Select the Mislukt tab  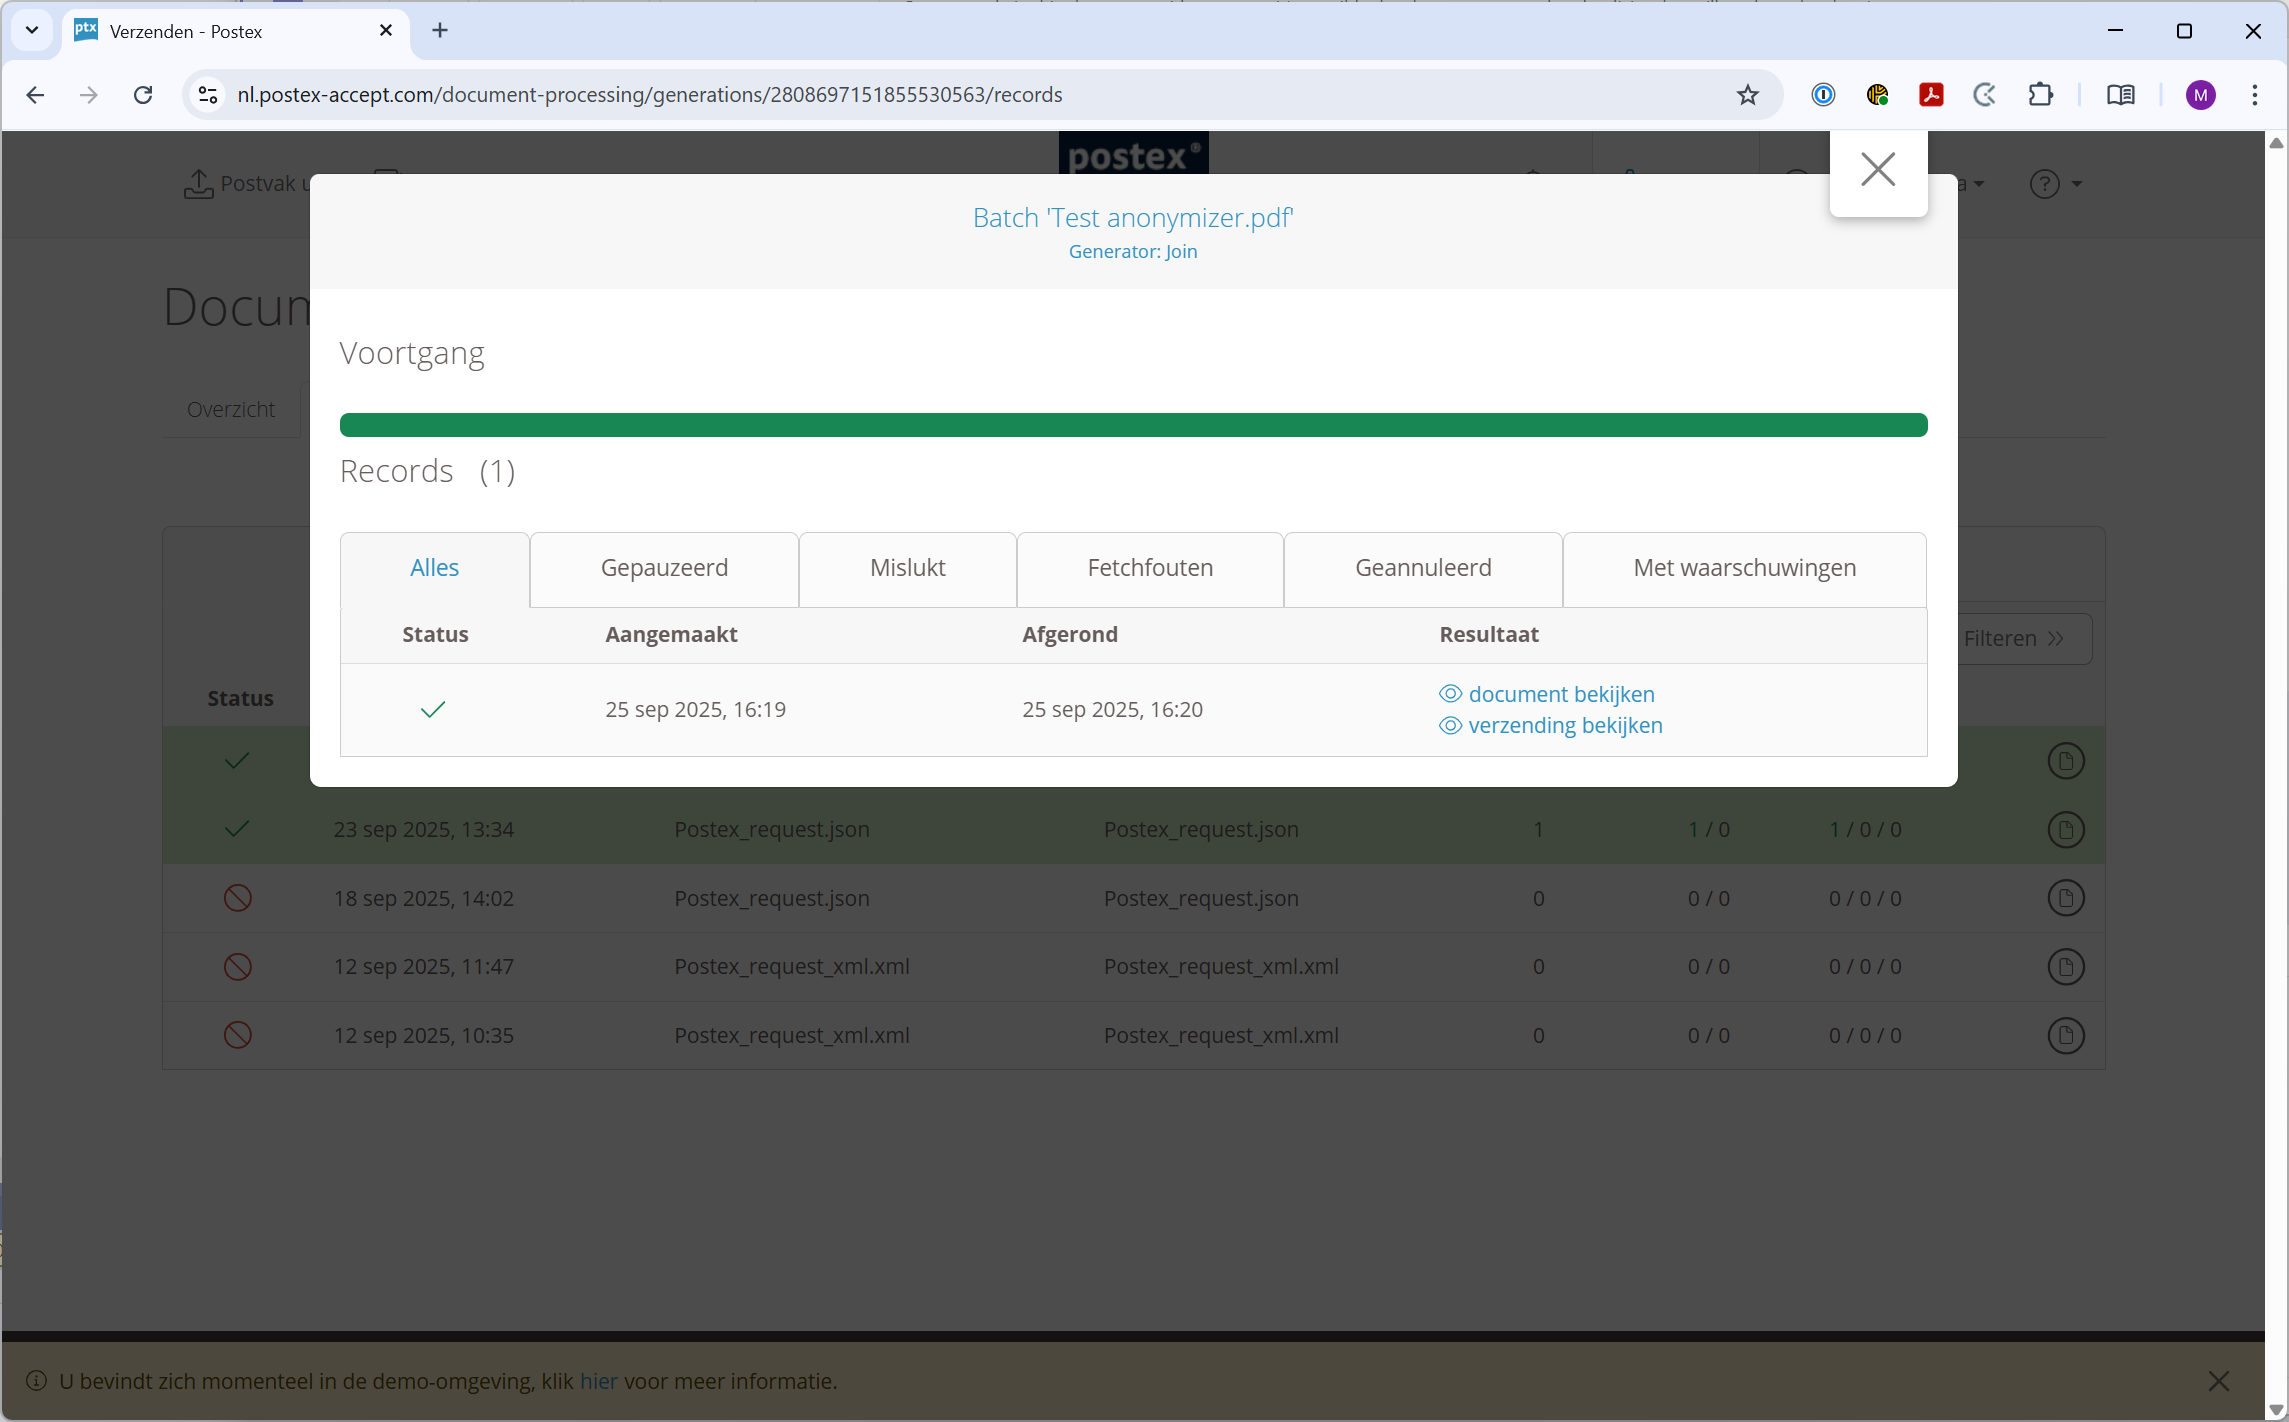click(x=907, y=568)
